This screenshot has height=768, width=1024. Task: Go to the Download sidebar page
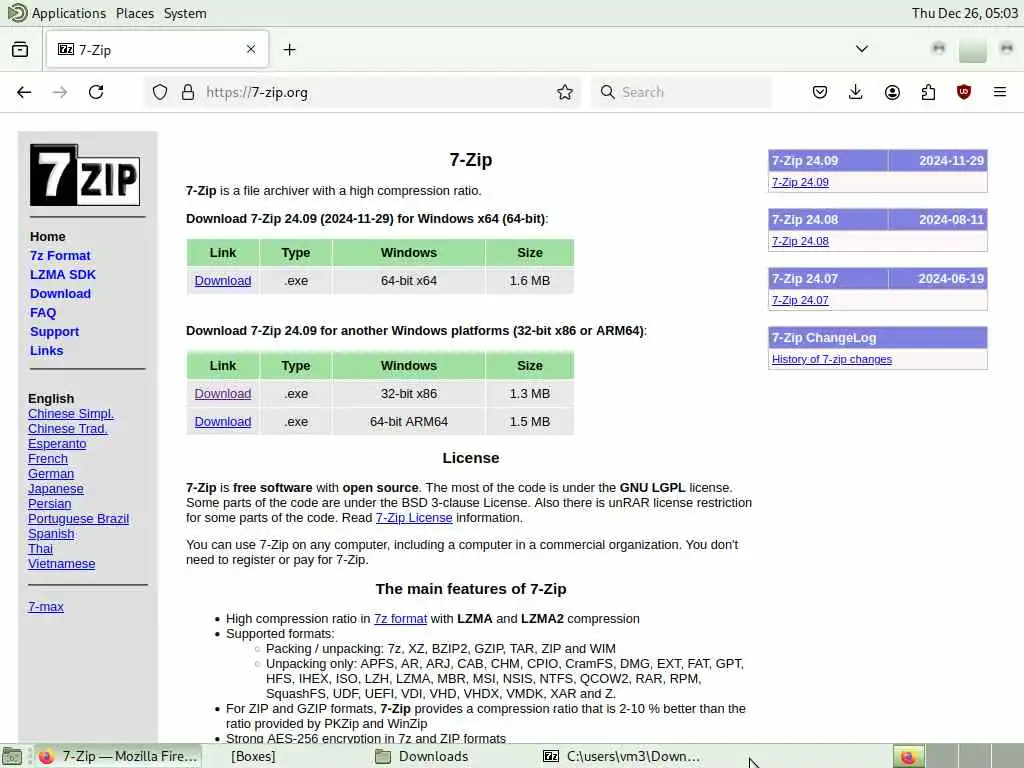pos(60,293)
